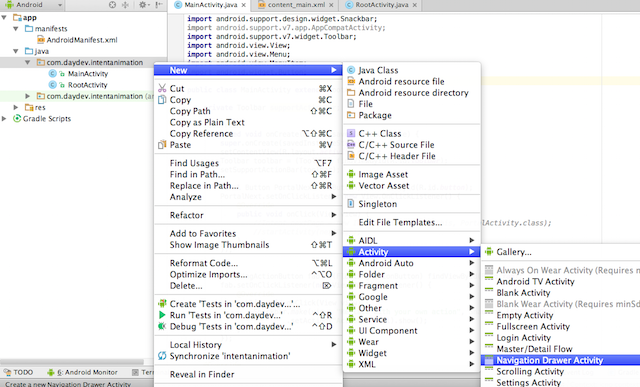Click the Synchronize refresh icon
The width and height of the screenshot is (640, 387).
[x=162, y=356]
